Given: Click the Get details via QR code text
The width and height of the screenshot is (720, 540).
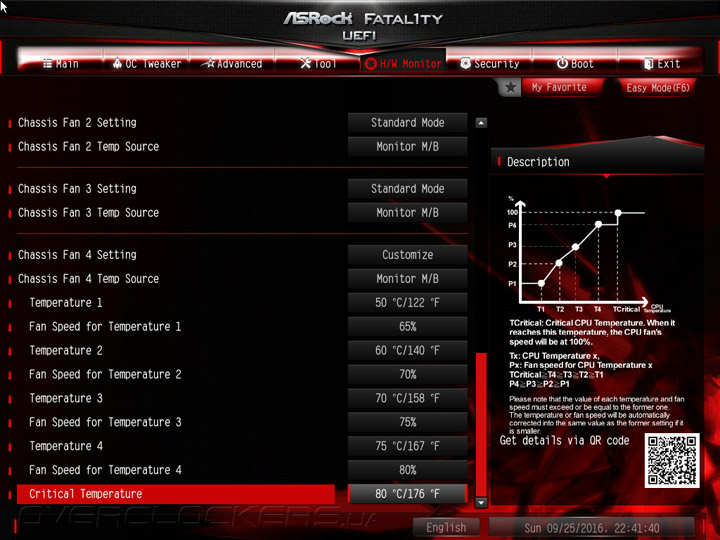Looking at the screenshot, I should [x=564, y=440].
